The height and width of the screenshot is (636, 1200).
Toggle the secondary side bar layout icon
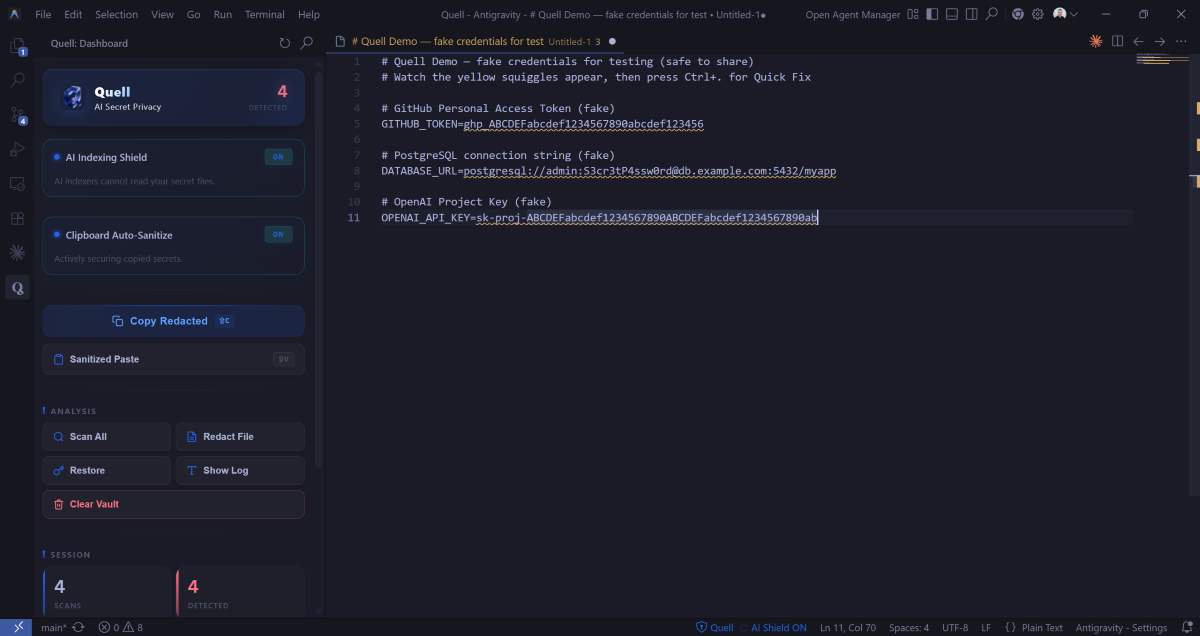point(971,14)
